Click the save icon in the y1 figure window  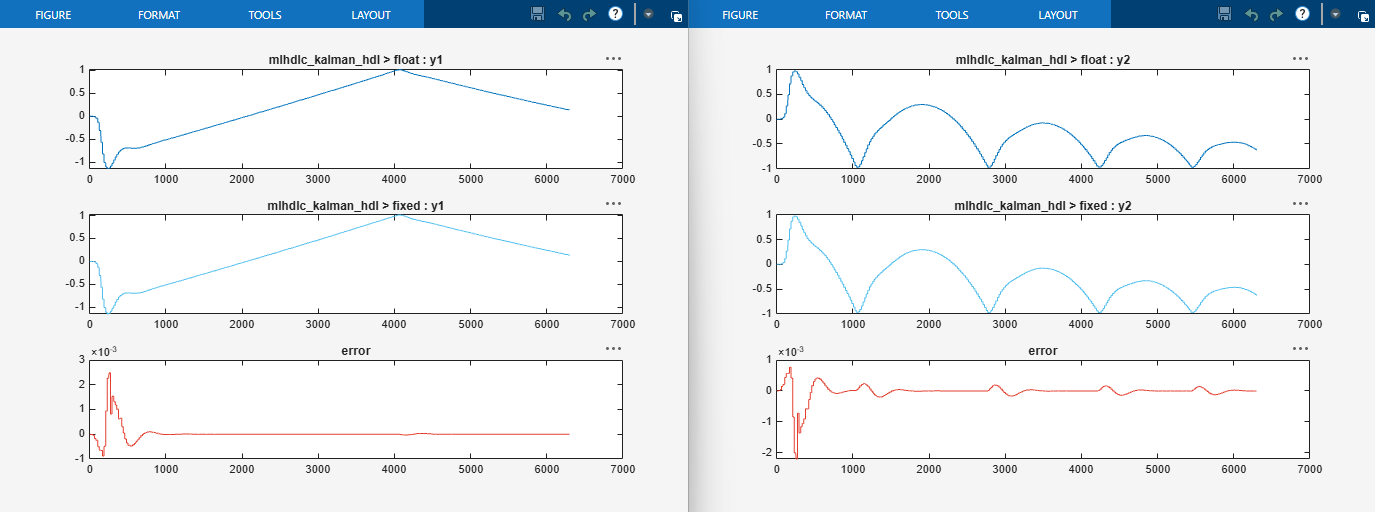(537, 14)
